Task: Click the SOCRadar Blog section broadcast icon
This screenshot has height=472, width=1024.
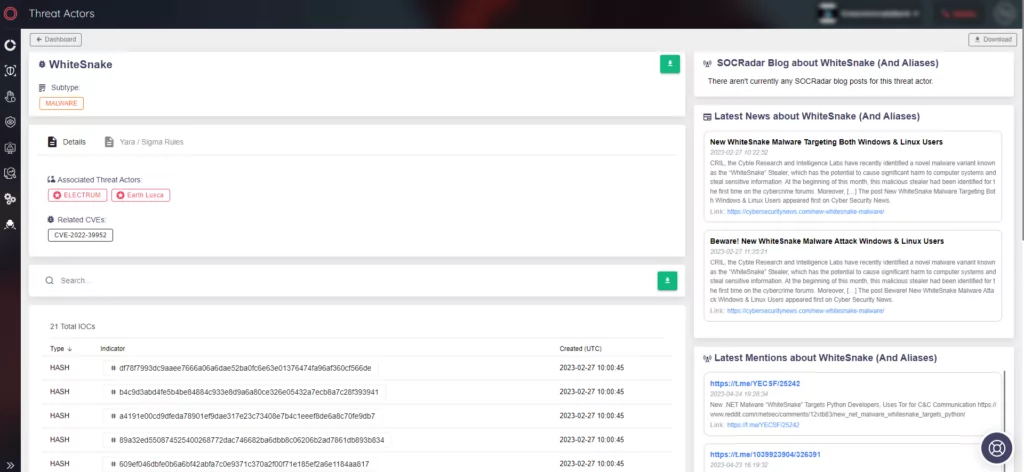Action: (707, 63)
